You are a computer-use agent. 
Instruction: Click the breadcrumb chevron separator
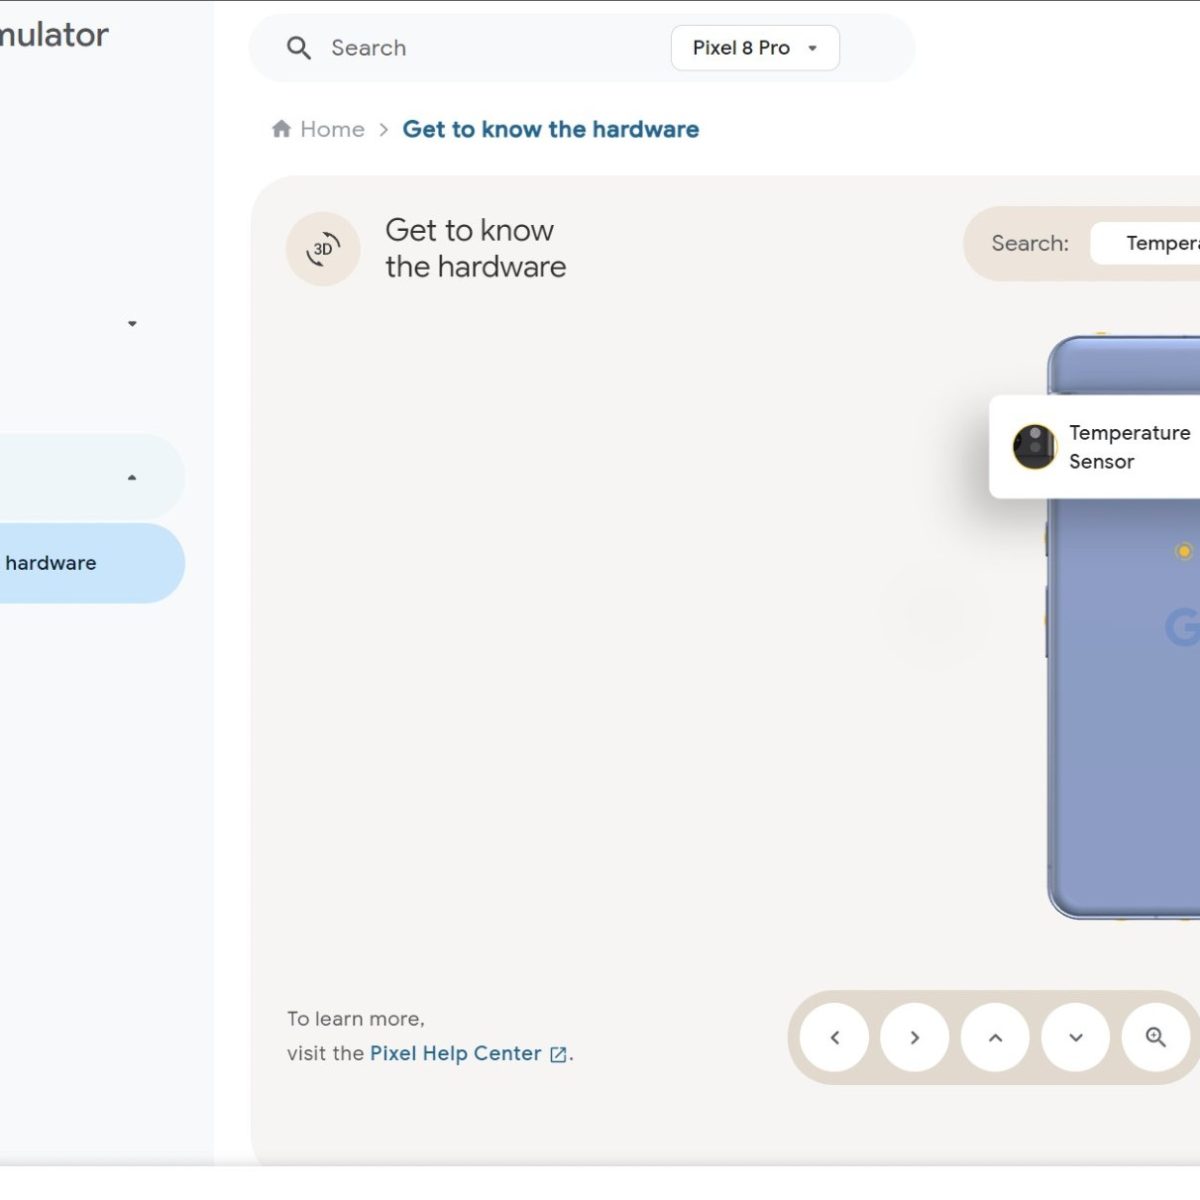pyautogui.click(x=383, y=130)
